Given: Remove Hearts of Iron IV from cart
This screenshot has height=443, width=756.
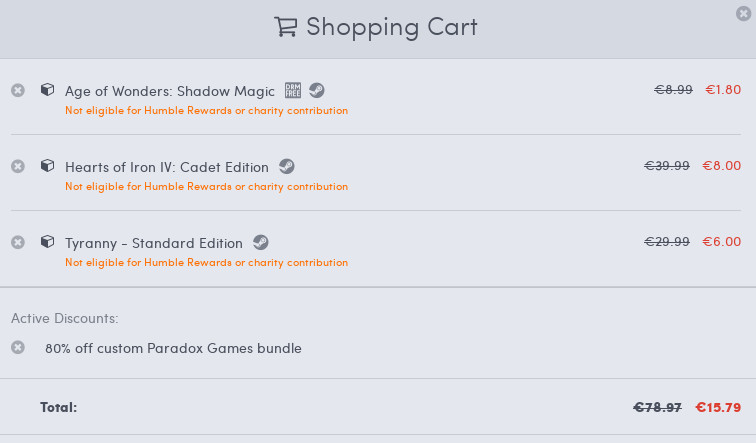Looking at the screenshot, I should (x=18, y=166).
